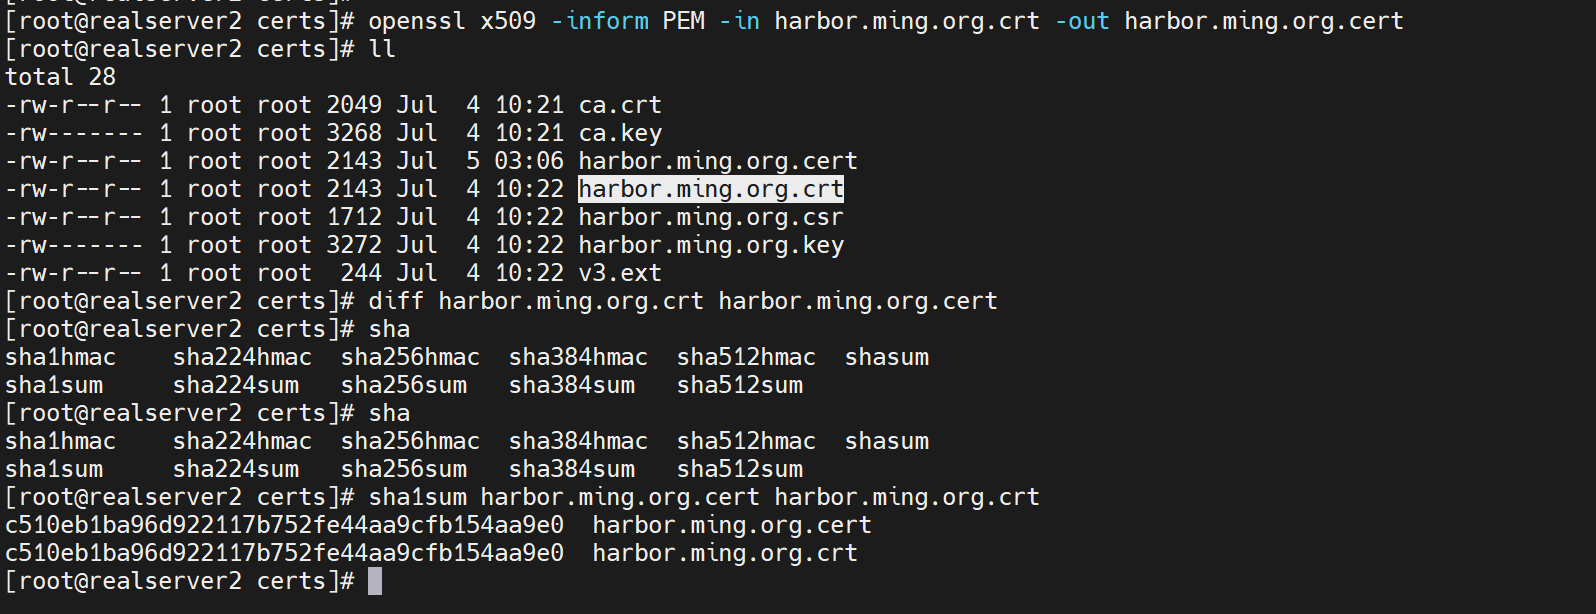Click the -out option in openssl command
Image resolution: width=1596 pixels, height=614 pixels.
coord(1082,21)
